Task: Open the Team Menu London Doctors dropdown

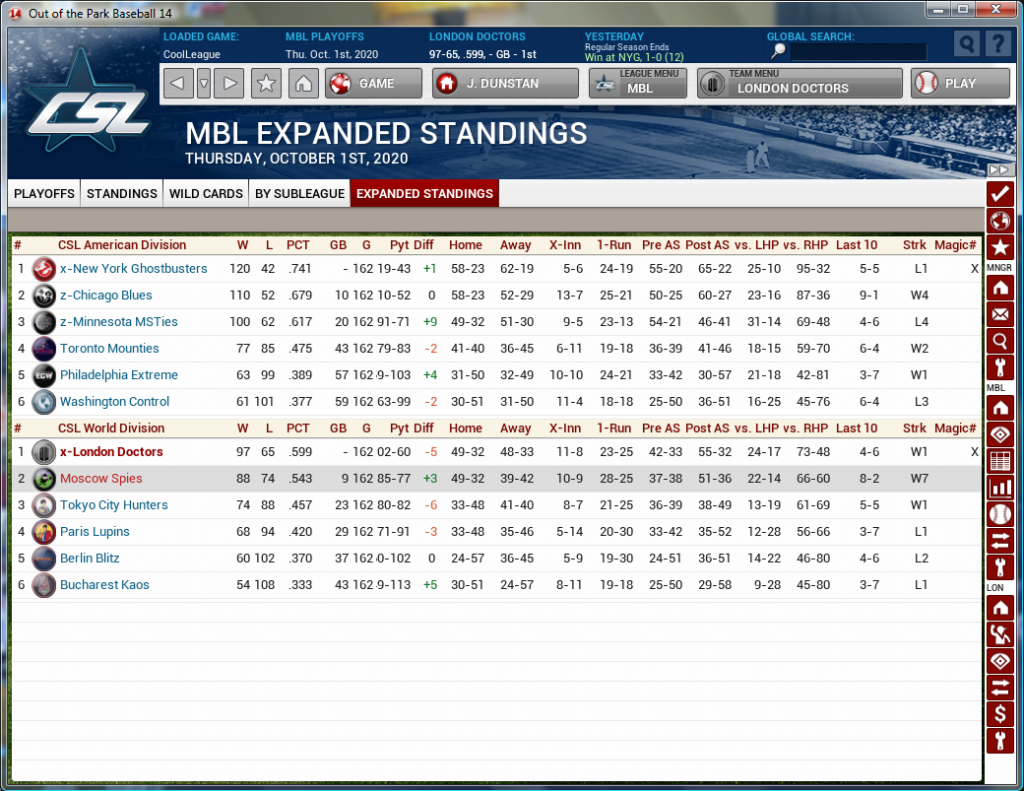Action: pos(799,84)
